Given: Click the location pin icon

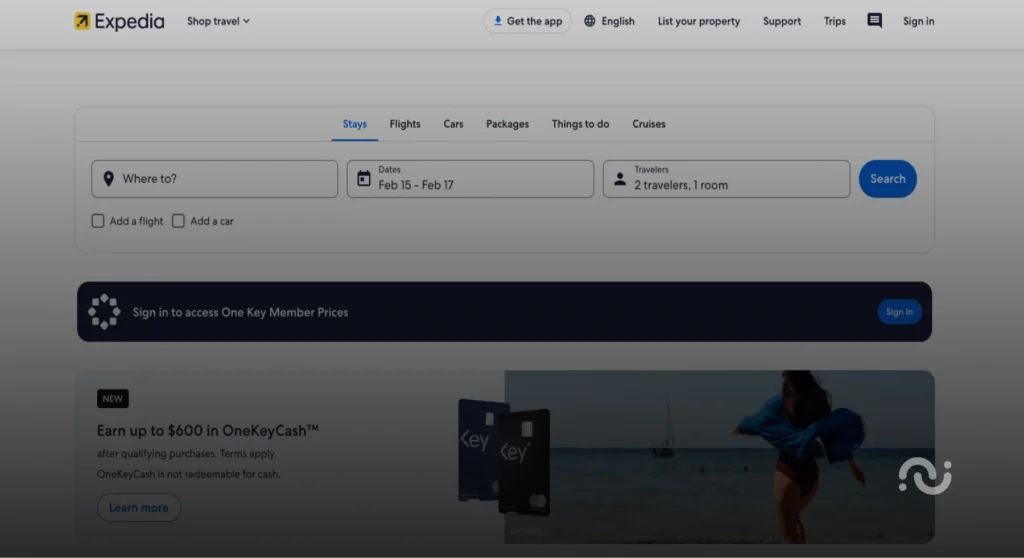Looking at the screenshot, I should pos(108,179).
